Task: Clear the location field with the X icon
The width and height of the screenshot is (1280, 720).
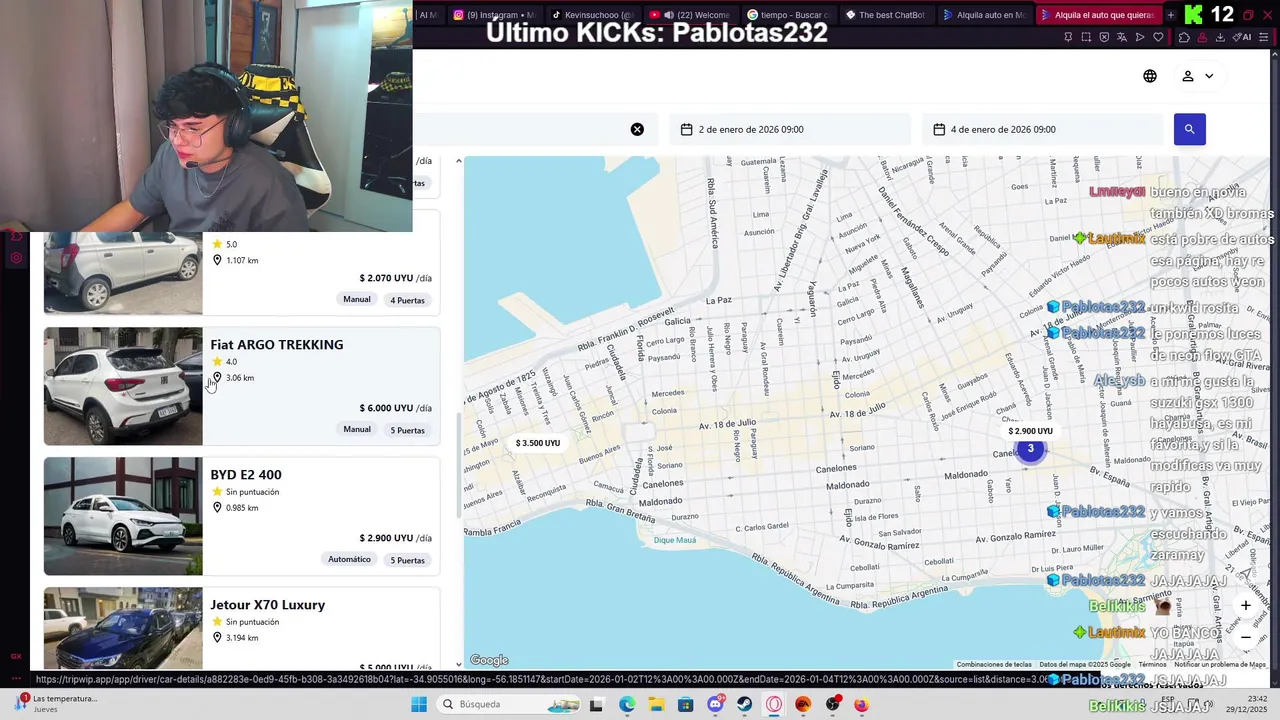Action: click(637, 129)
